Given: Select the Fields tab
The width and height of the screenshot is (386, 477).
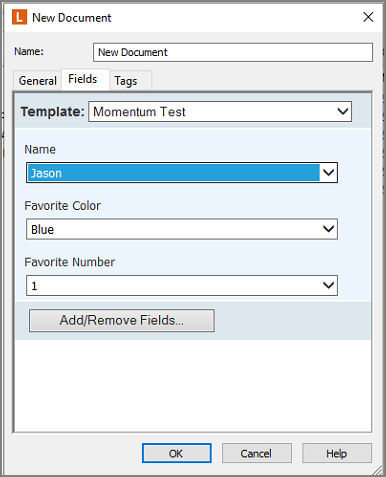Looking at the screenshot, I should pos(83,79).
